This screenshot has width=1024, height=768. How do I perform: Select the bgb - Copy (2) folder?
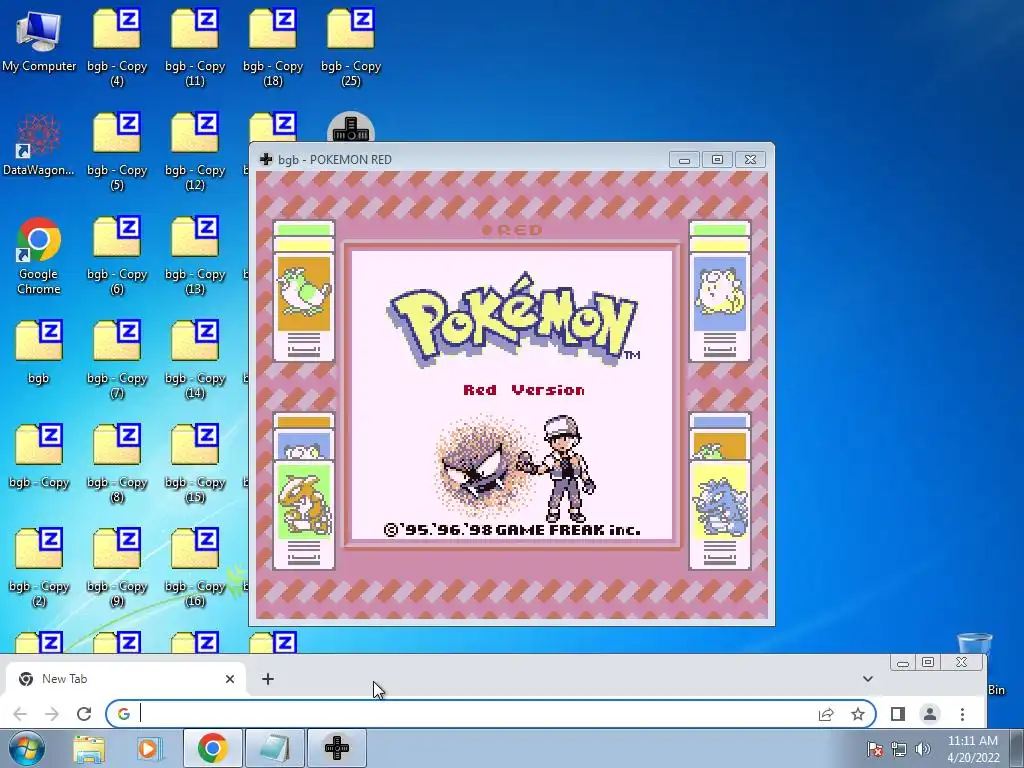click(x=39, y=567)
